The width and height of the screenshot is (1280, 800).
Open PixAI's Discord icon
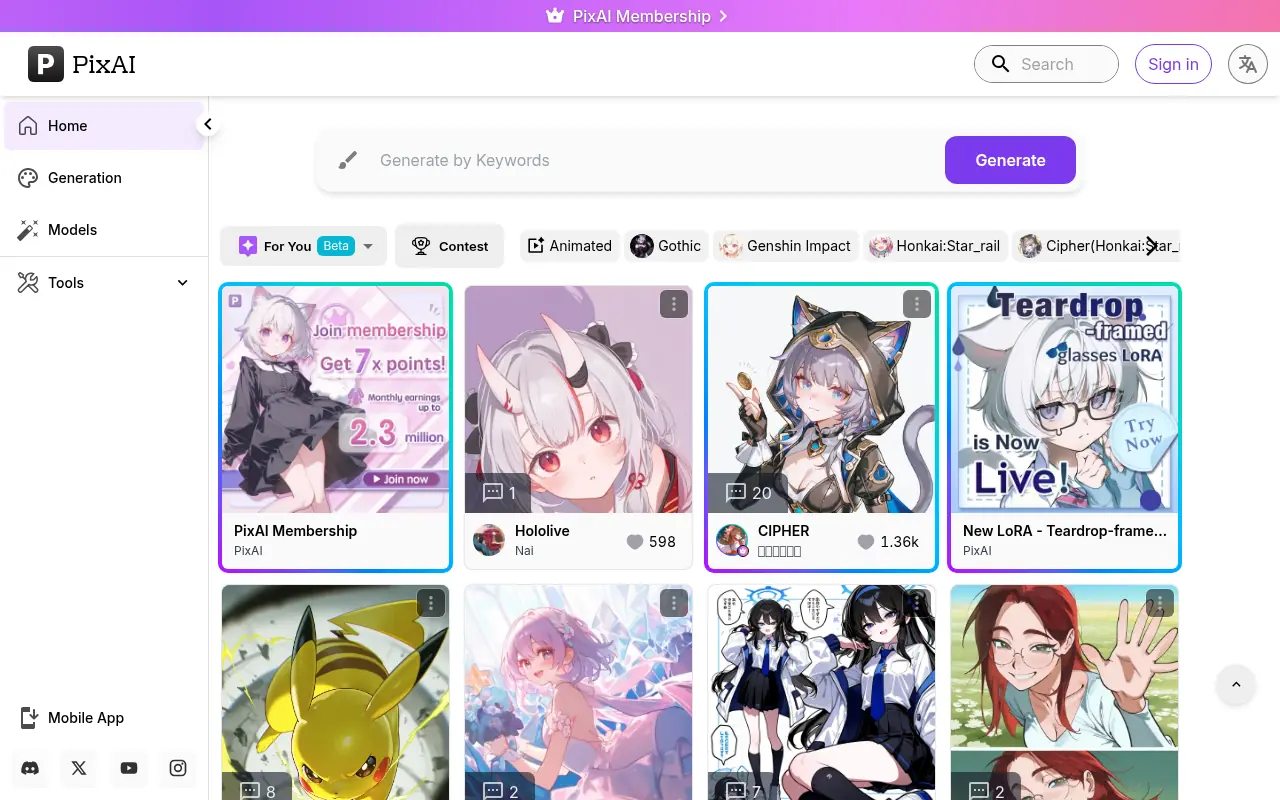[29, 768]
